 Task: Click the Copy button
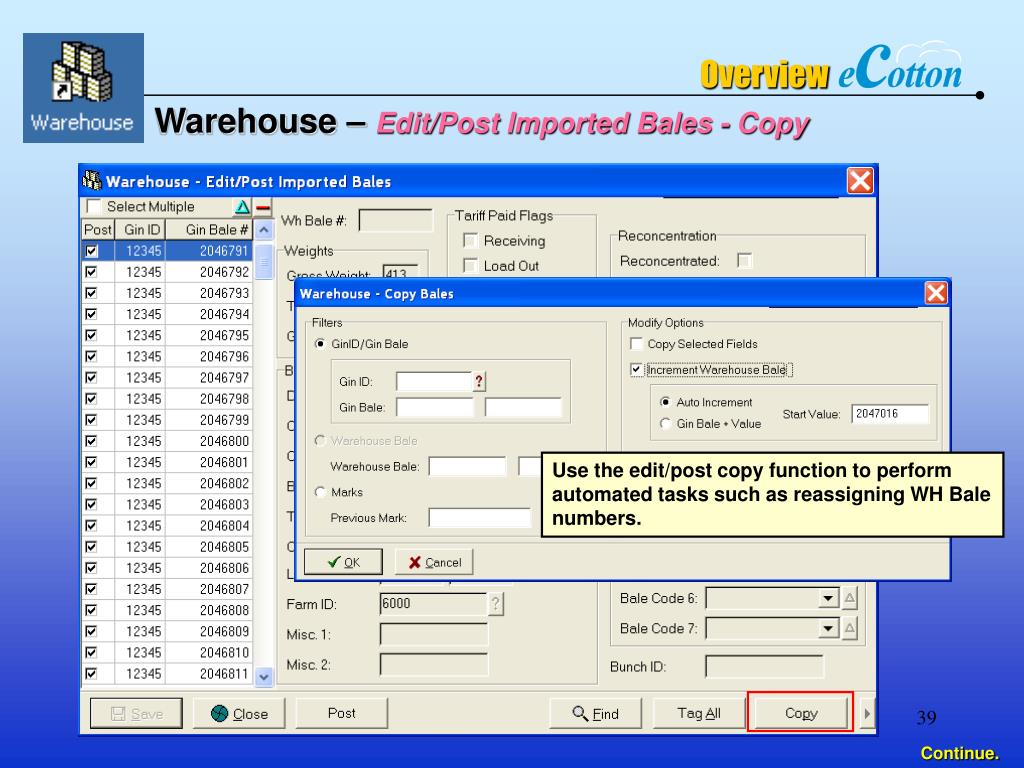point(801,713)
